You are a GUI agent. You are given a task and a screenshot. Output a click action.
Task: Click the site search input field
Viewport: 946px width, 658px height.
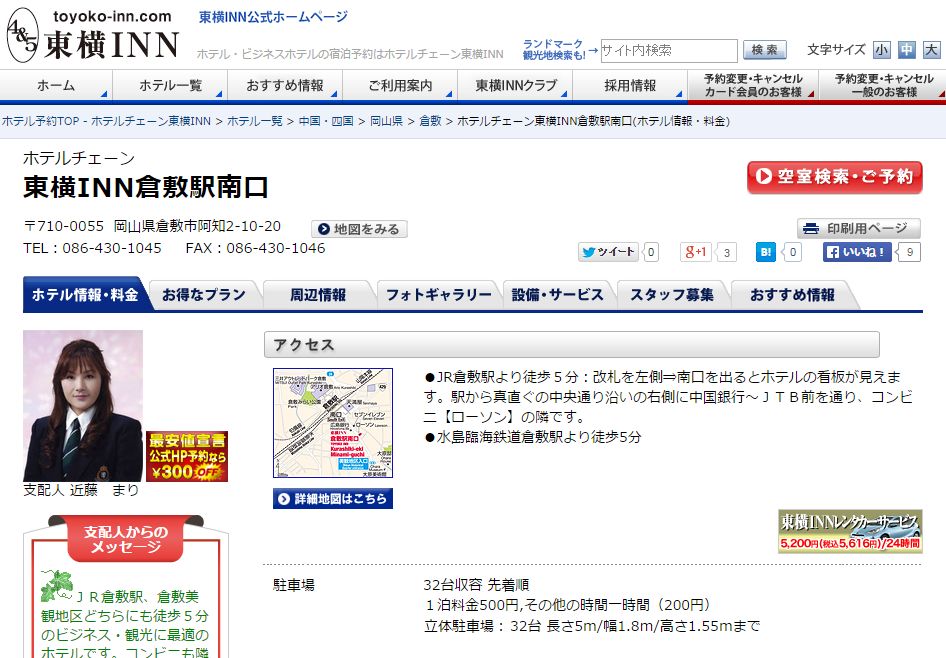coord(668,50)
